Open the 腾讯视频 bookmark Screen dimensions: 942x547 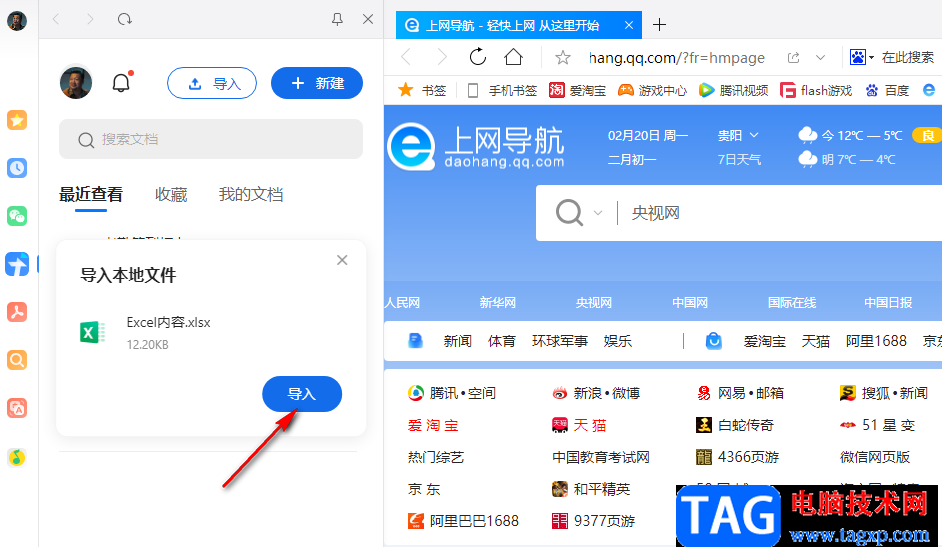[x=734, y=90]
